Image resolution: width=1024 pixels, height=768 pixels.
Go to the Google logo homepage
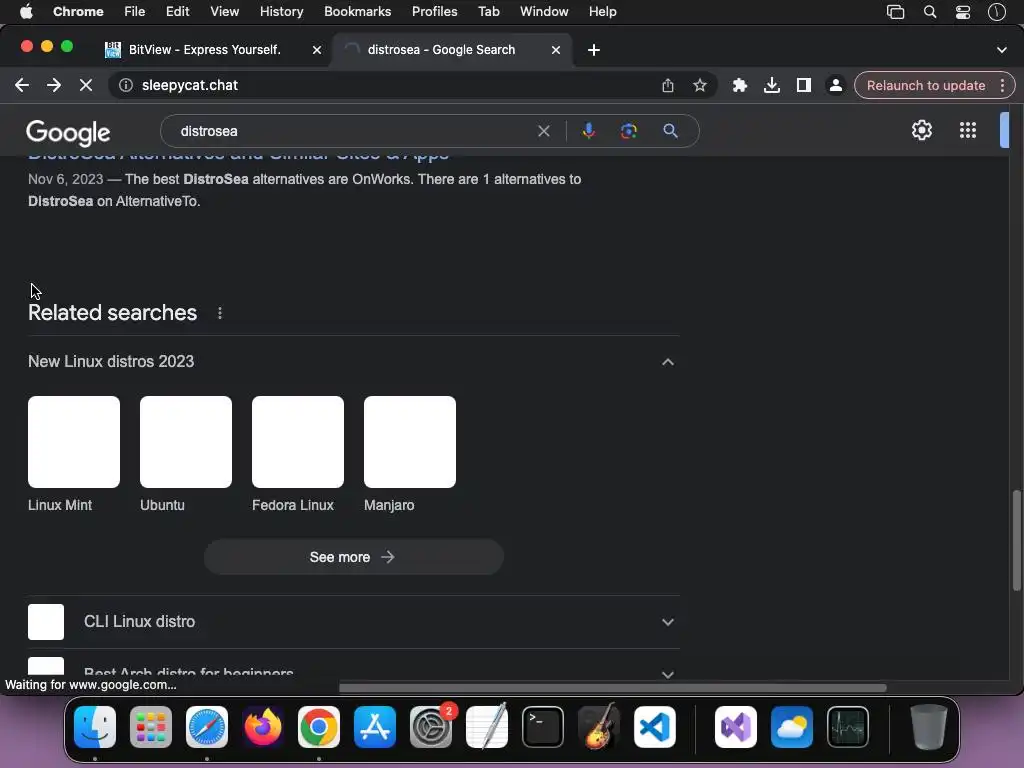tap(68, 133)
